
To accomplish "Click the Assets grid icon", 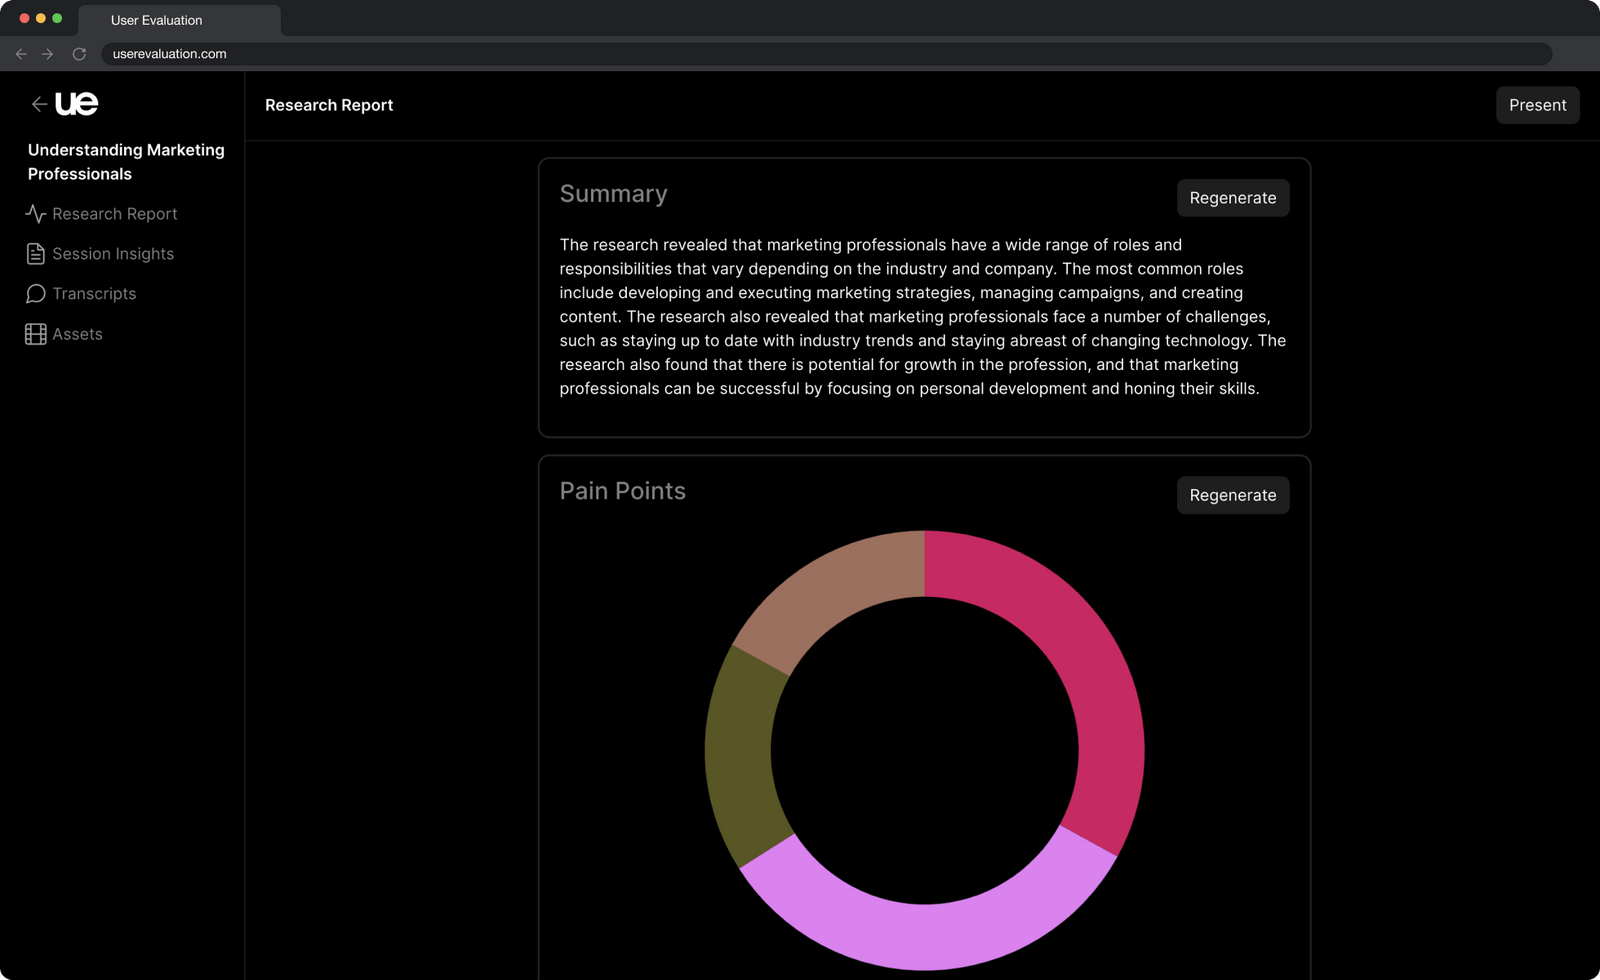I will click(35, 333).
